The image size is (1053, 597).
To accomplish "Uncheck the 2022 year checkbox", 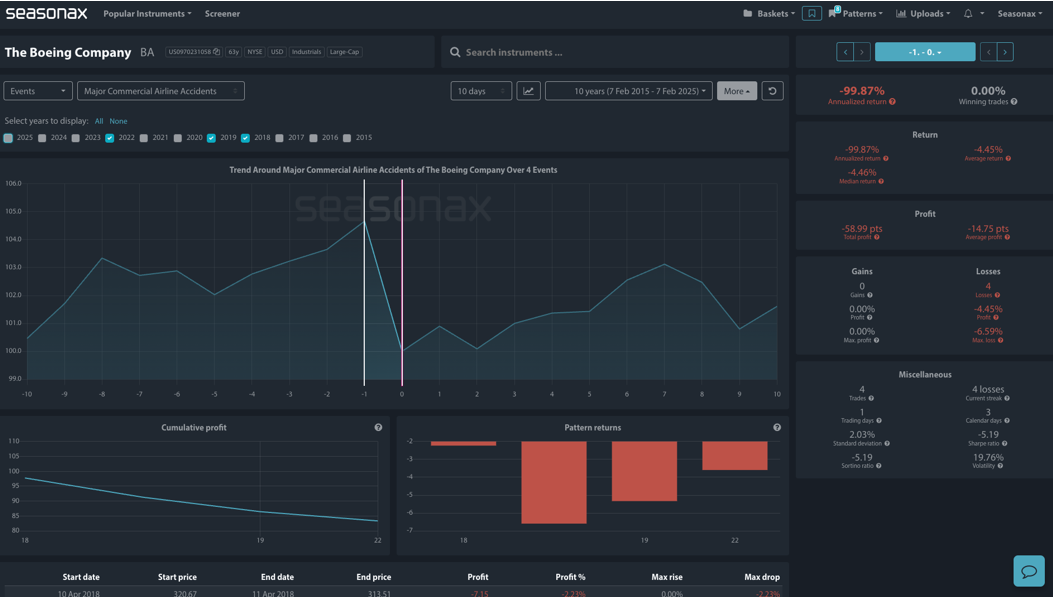I will 109,138.
